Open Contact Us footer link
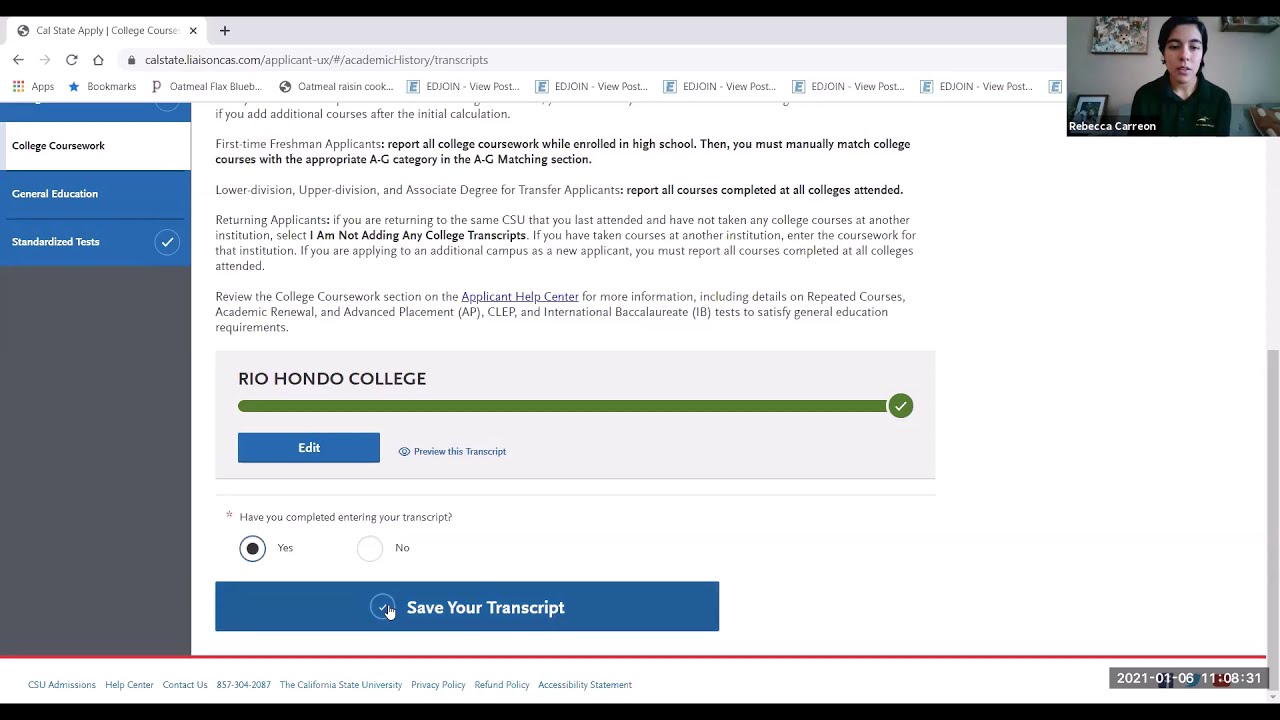 click(185, 685)
